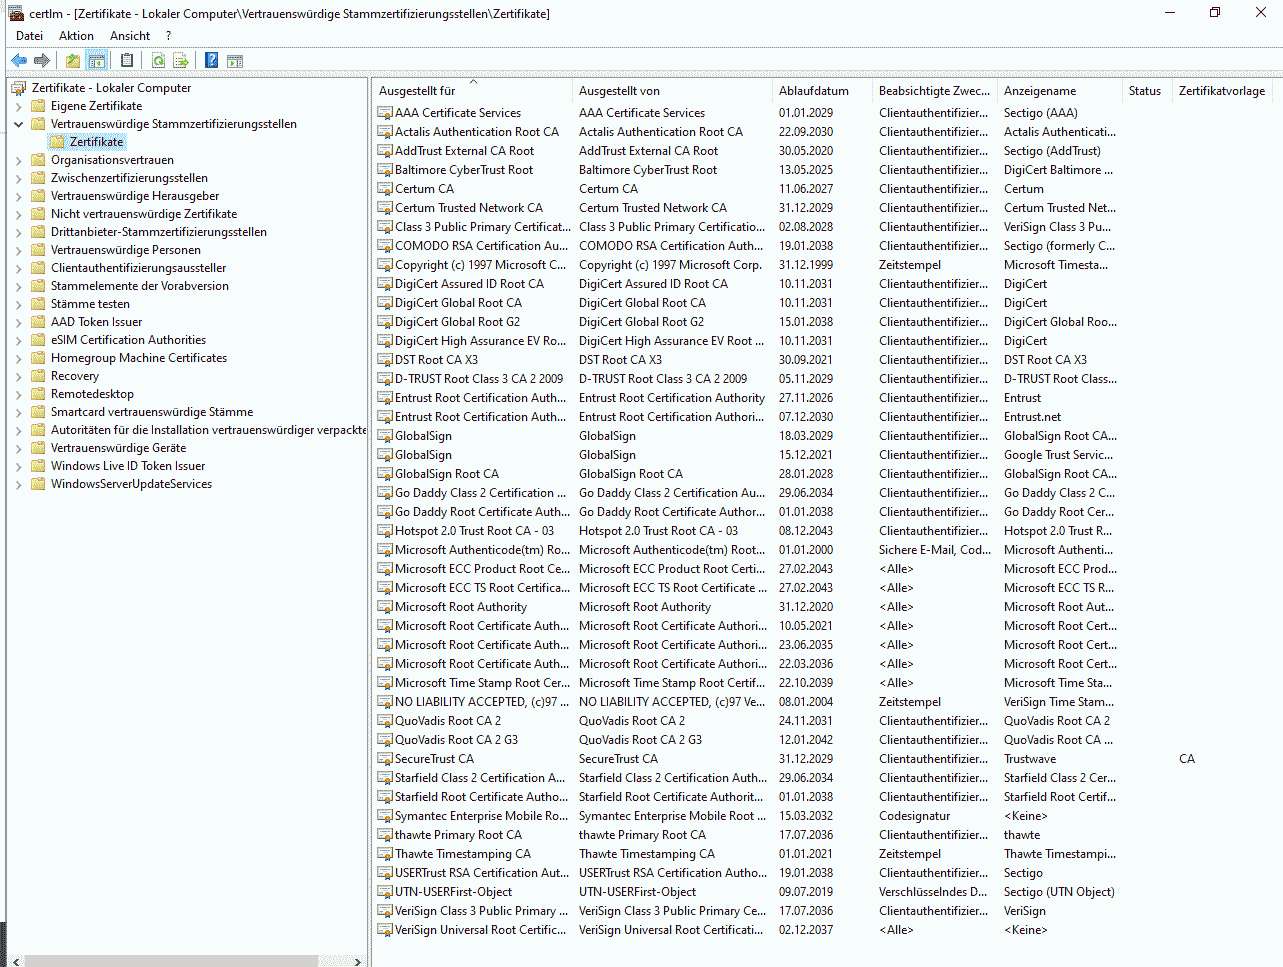The image size is (1283, 967).
Task: Click the tree pane horizontal scrollbar
Action: coord(171,961)
